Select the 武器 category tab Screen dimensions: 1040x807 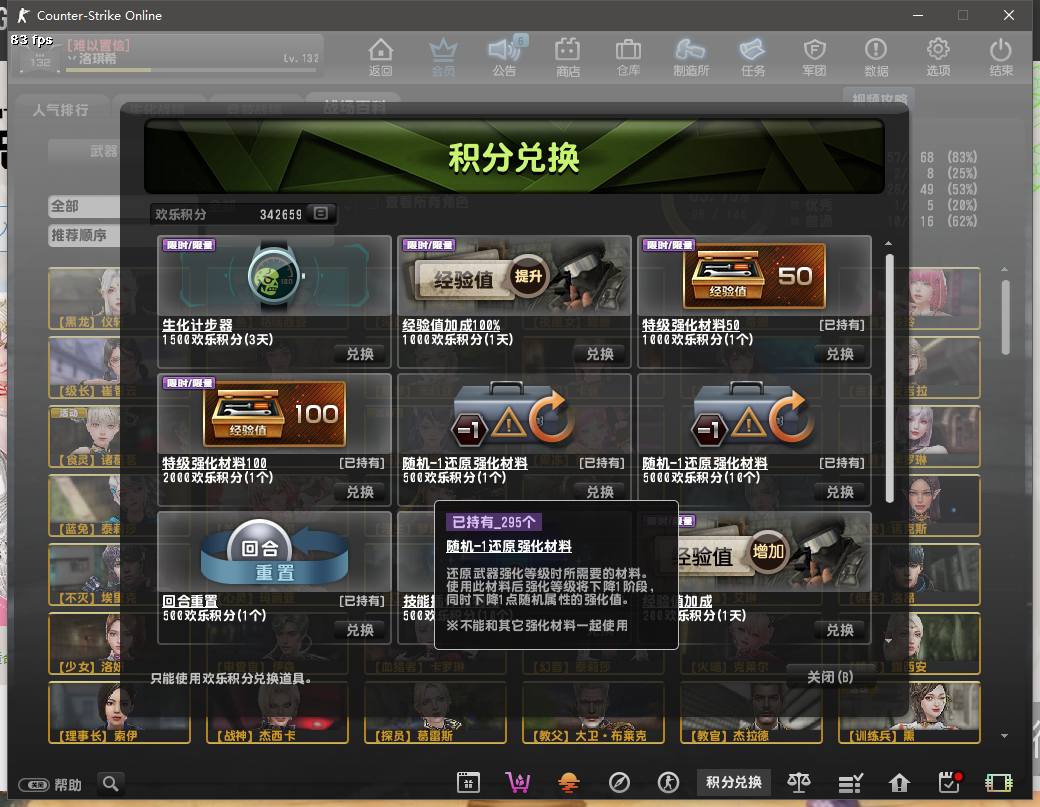[x=103, y=151]
